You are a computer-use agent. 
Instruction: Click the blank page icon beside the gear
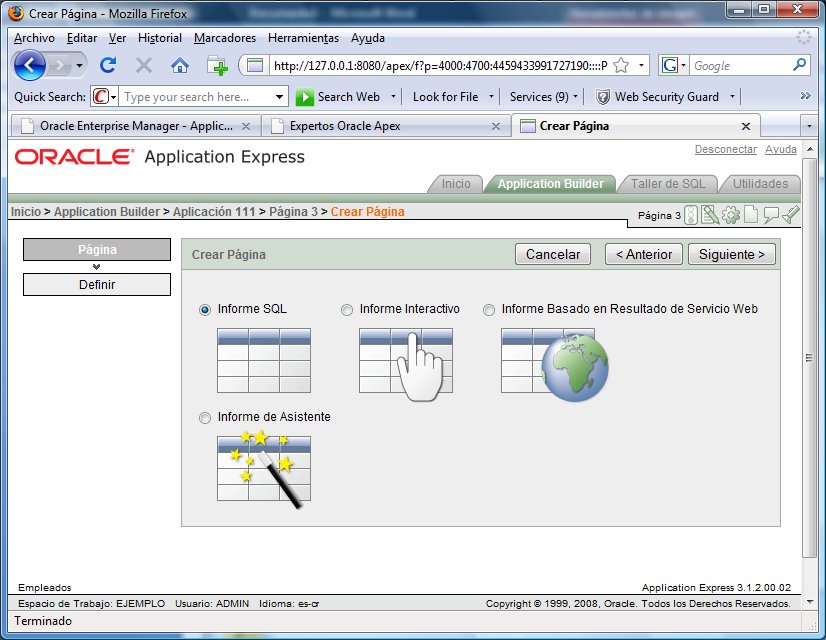[x=751, y=215]
